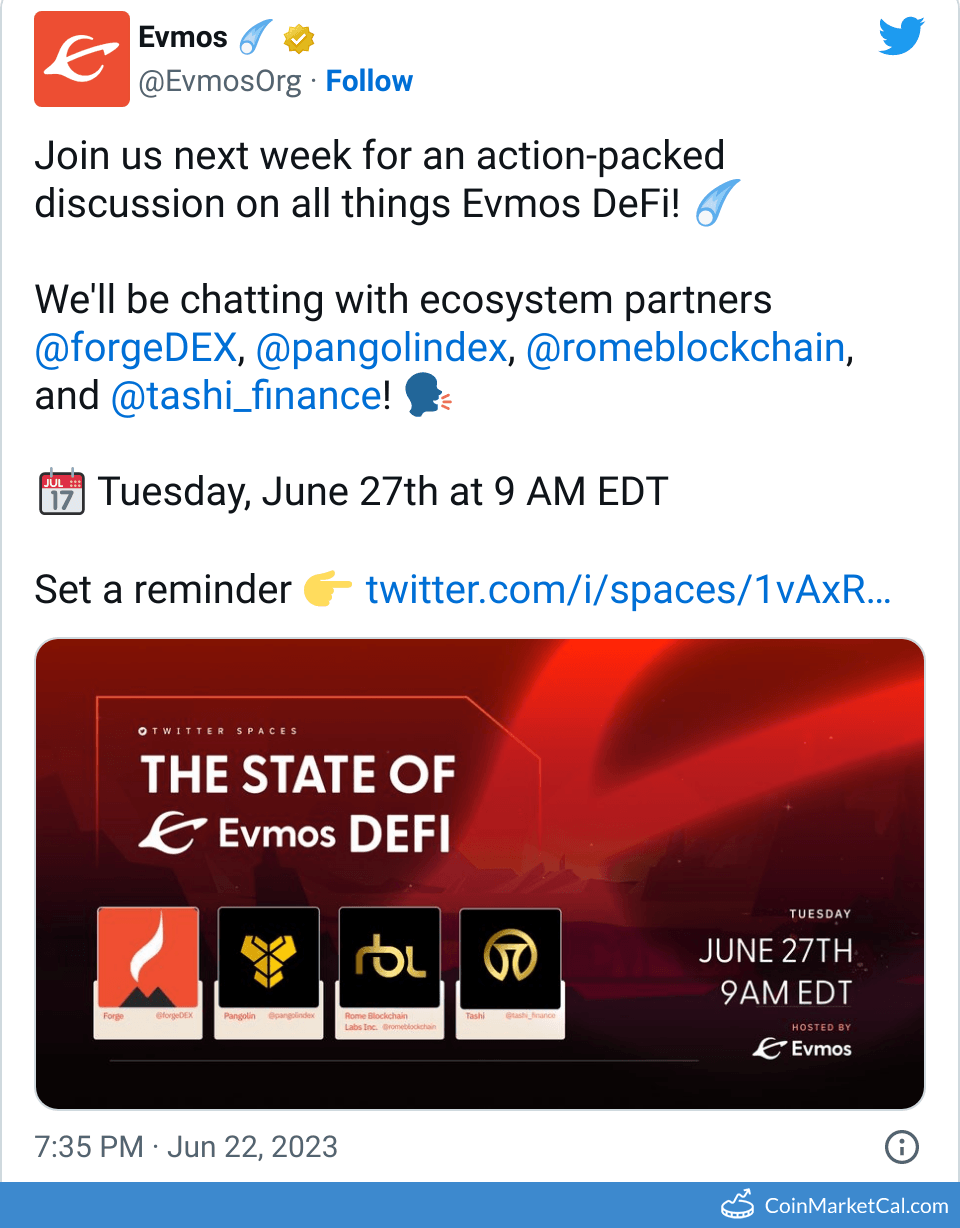This screenshot has height=1228, width=960.
Task: Click the Evmos display name
Action: 183,38
